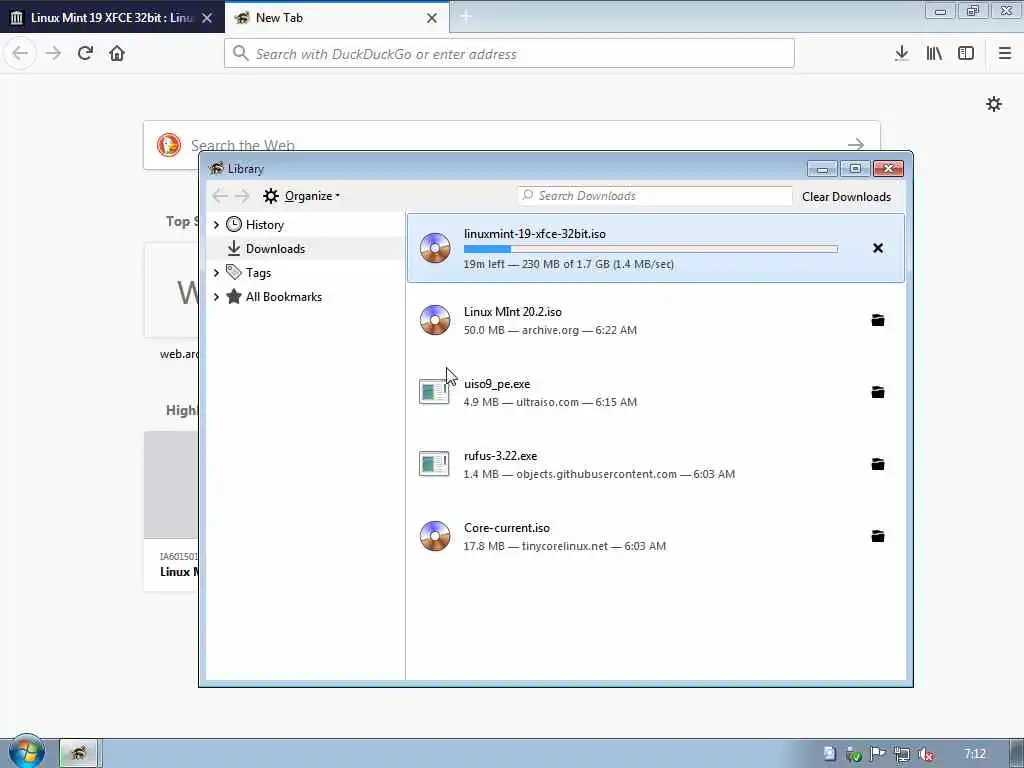Toggle the sidebar view icon

pyautogui.click(x=966, y=53)
